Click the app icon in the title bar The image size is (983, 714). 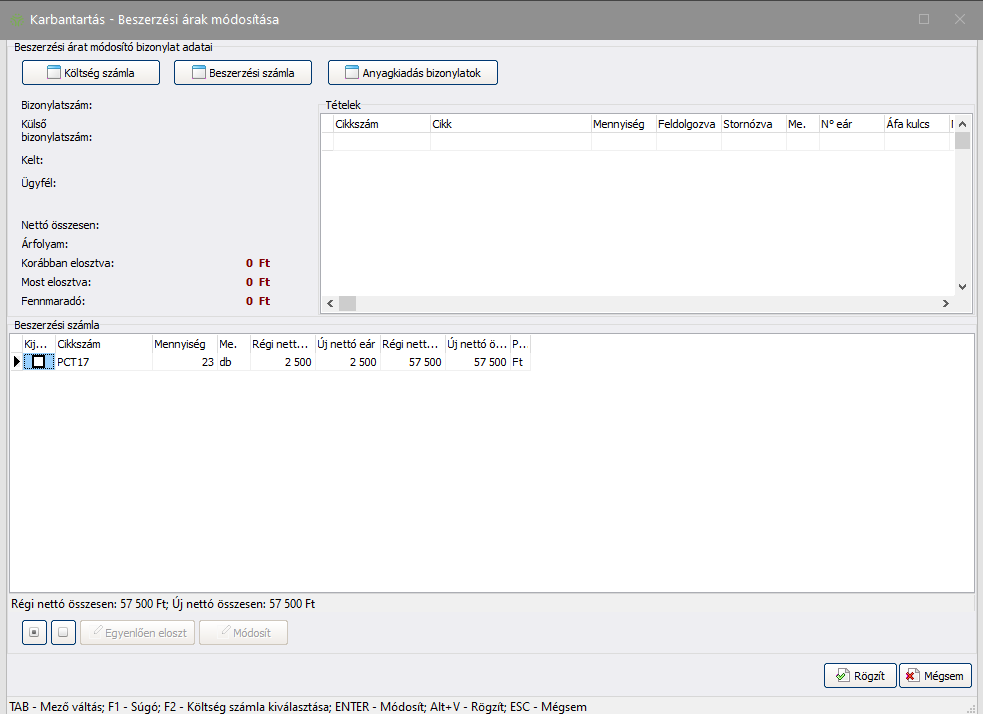coord(17,19)
